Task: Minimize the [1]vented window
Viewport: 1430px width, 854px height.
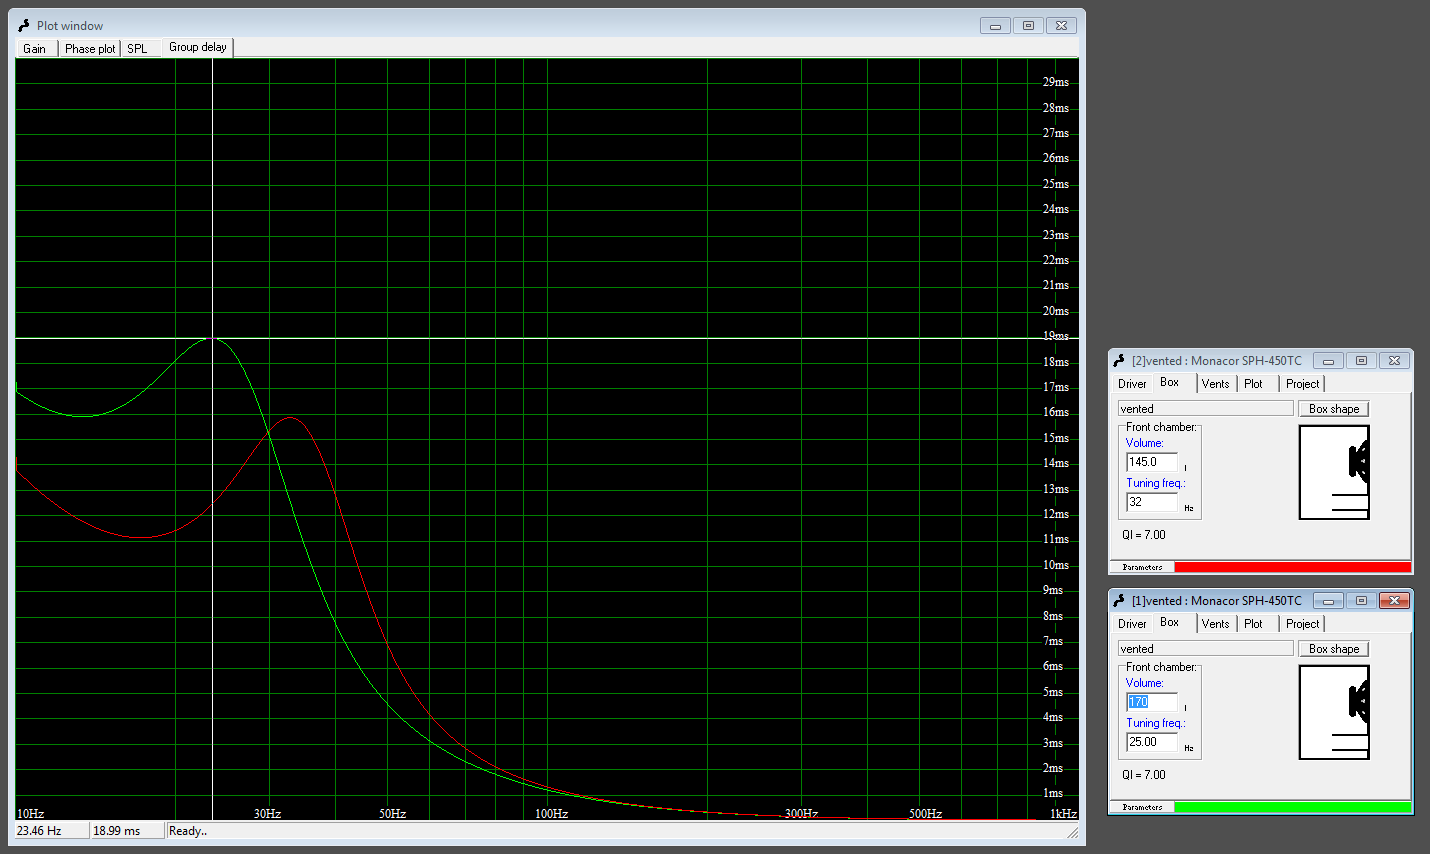Action: point(1328,600)
